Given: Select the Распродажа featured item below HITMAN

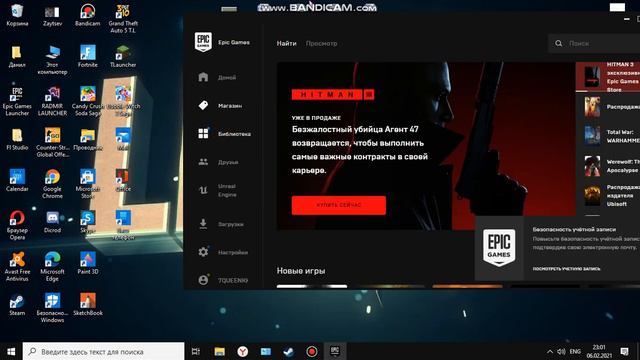Looking at the screenshot, I should [x=608, y=107].
